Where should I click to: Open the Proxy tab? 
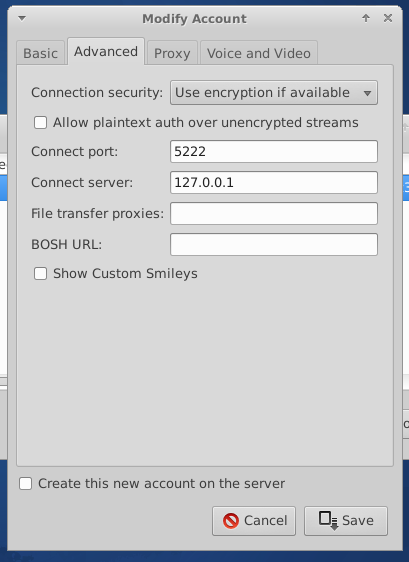(x=172, y=53)
